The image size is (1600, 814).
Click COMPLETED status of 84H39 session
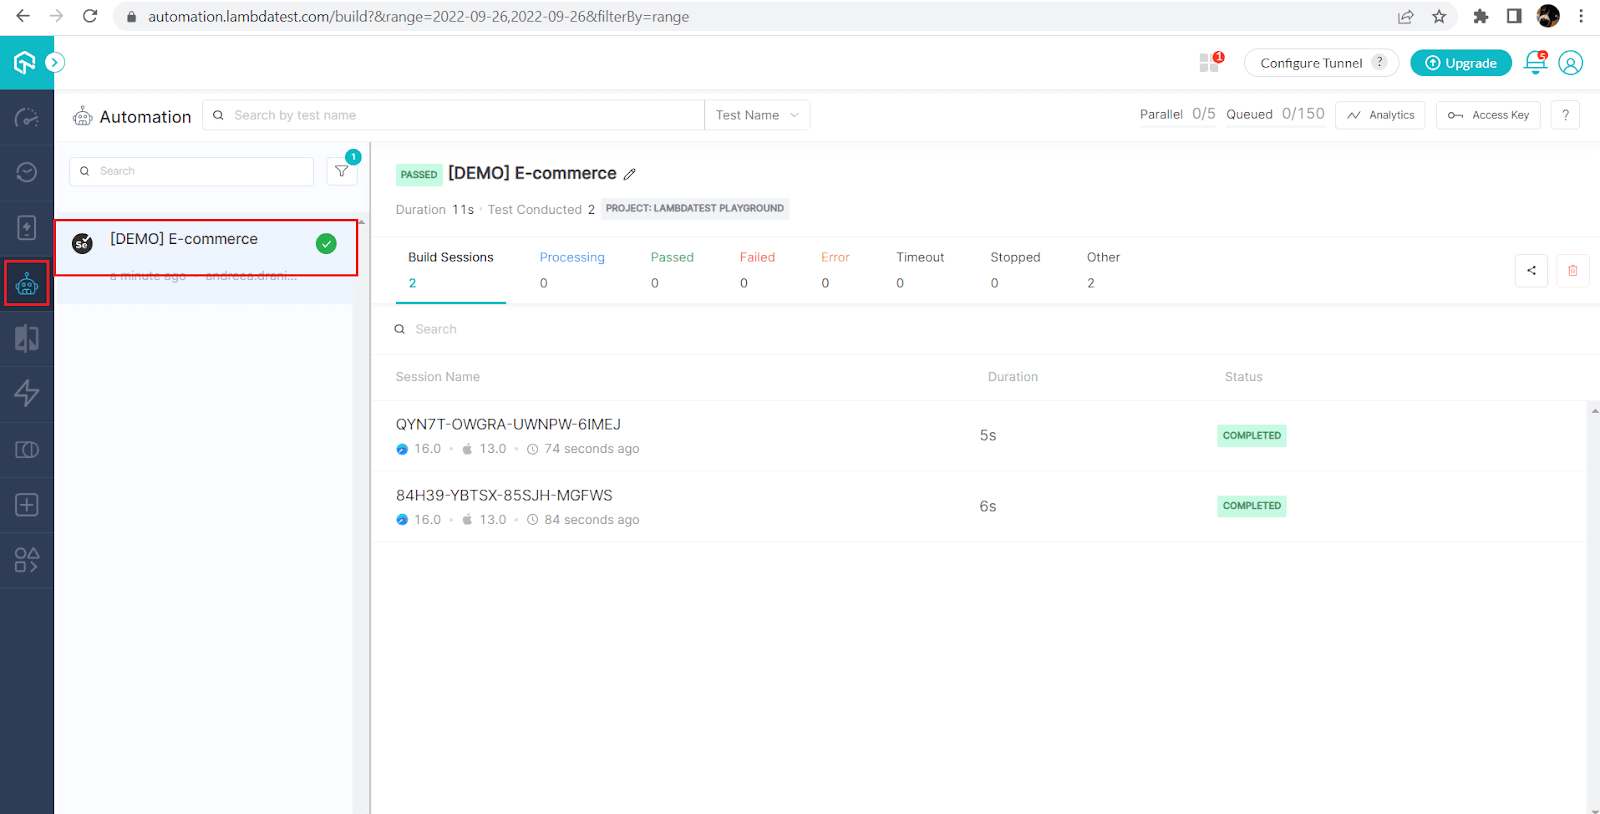[x=1251, y=506]
